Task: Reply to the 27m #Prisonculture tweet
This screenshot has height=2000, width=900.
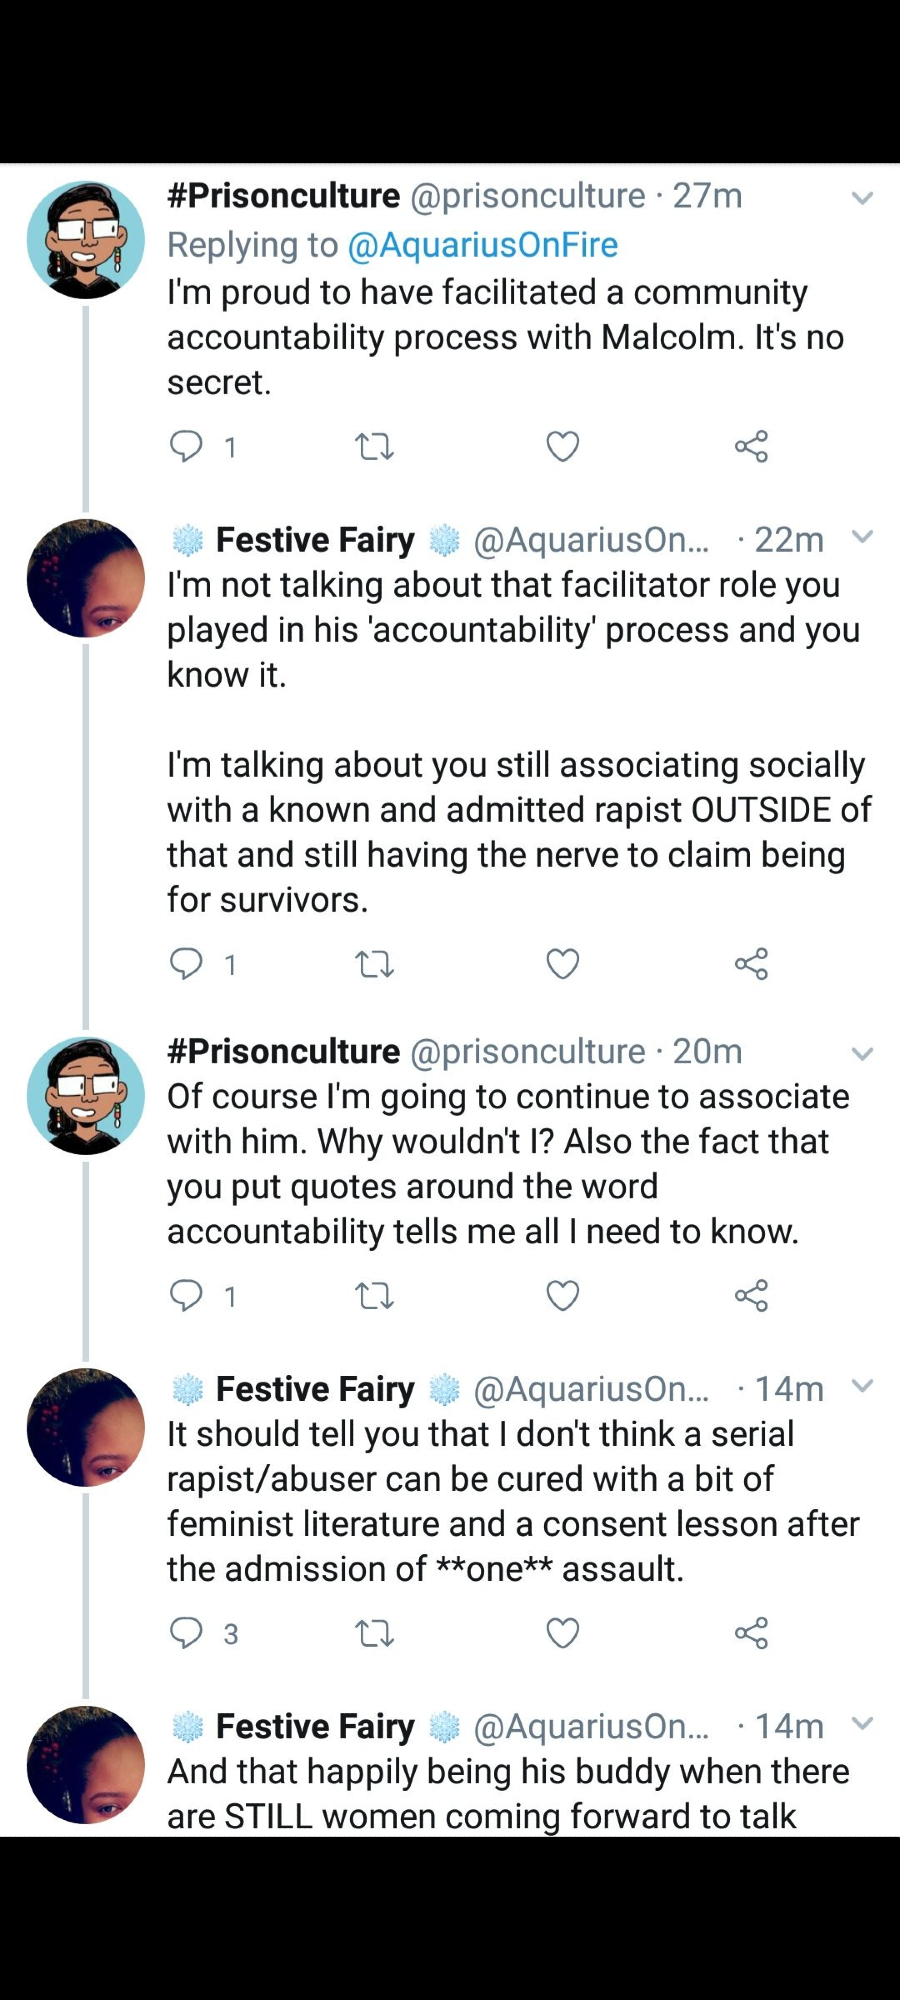Action: pyautogui.click(x=187, y=446)
